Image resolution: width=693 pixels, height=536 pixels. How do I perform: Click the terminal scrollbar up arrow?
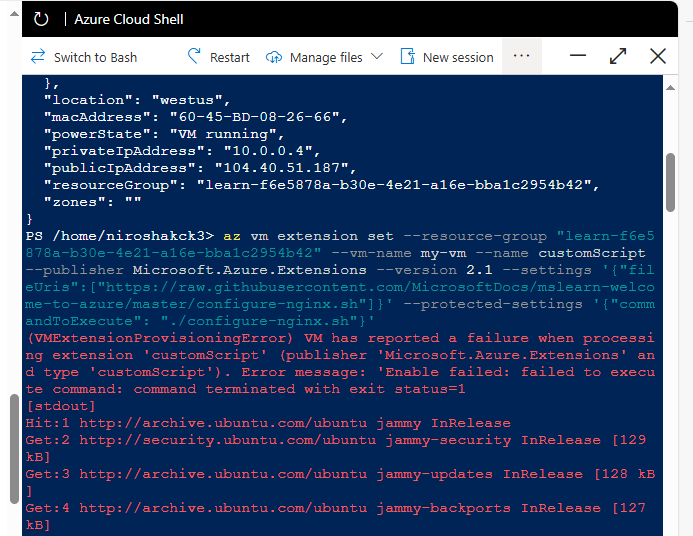pyautogui.click(x=670, y=87)
